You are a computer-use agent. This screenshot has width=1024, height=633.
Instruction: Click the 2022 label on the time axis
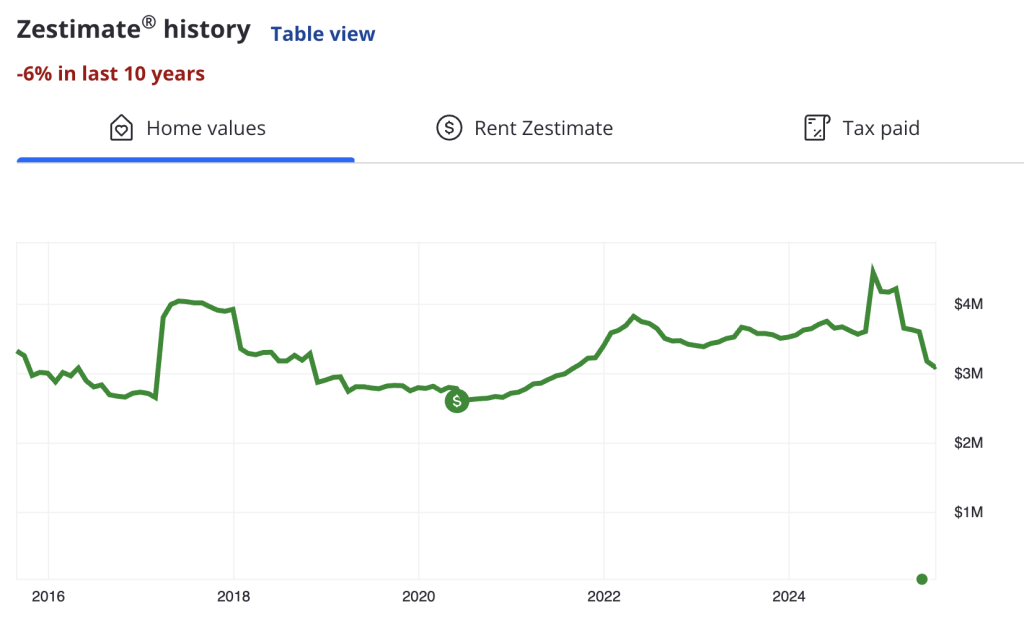(x=603, y=598)
